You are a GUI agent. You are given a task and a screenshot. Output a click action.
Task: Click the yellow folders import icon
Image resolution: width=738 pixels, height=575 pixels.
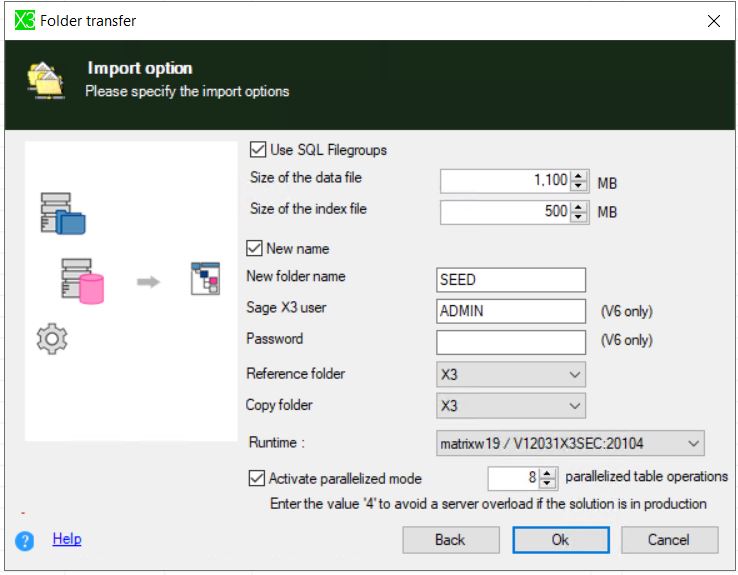point(46,80)
